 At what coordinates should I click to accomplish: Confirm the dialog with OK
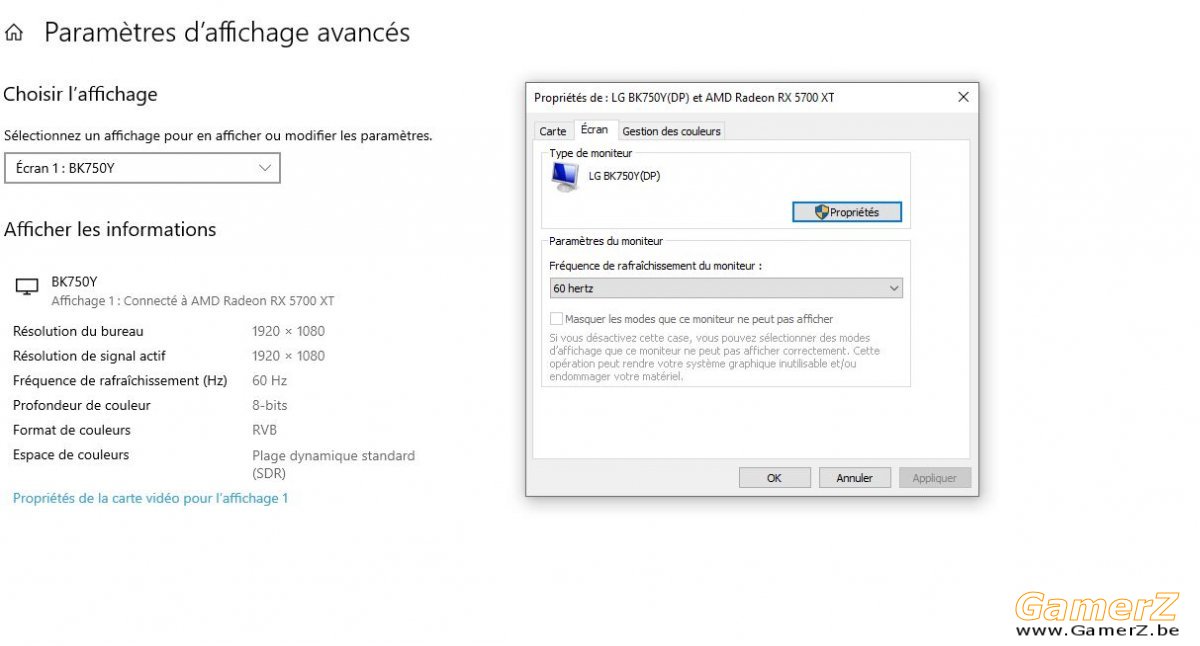click(x=774, y=478)
